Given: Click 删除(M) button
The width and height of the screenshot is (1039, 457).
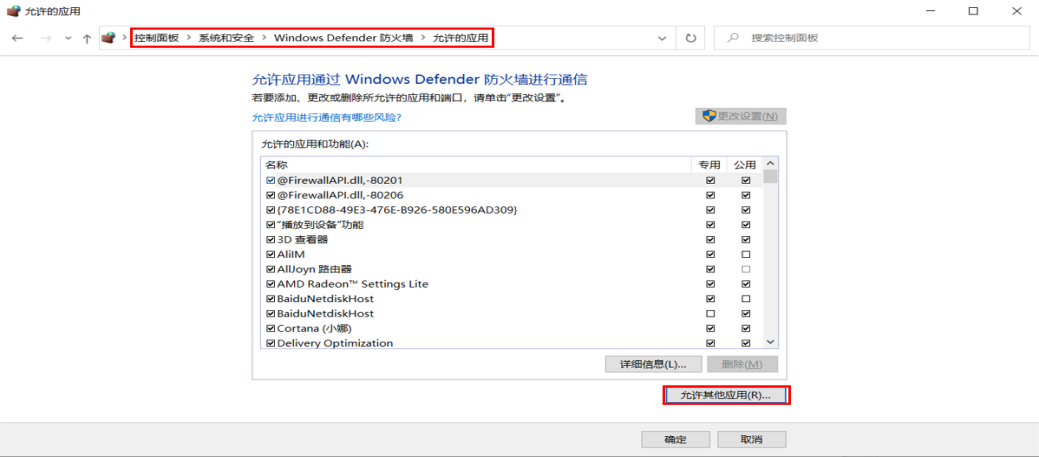Looking at the screenshot, I should pyautogui.click(x=742, y=364).
